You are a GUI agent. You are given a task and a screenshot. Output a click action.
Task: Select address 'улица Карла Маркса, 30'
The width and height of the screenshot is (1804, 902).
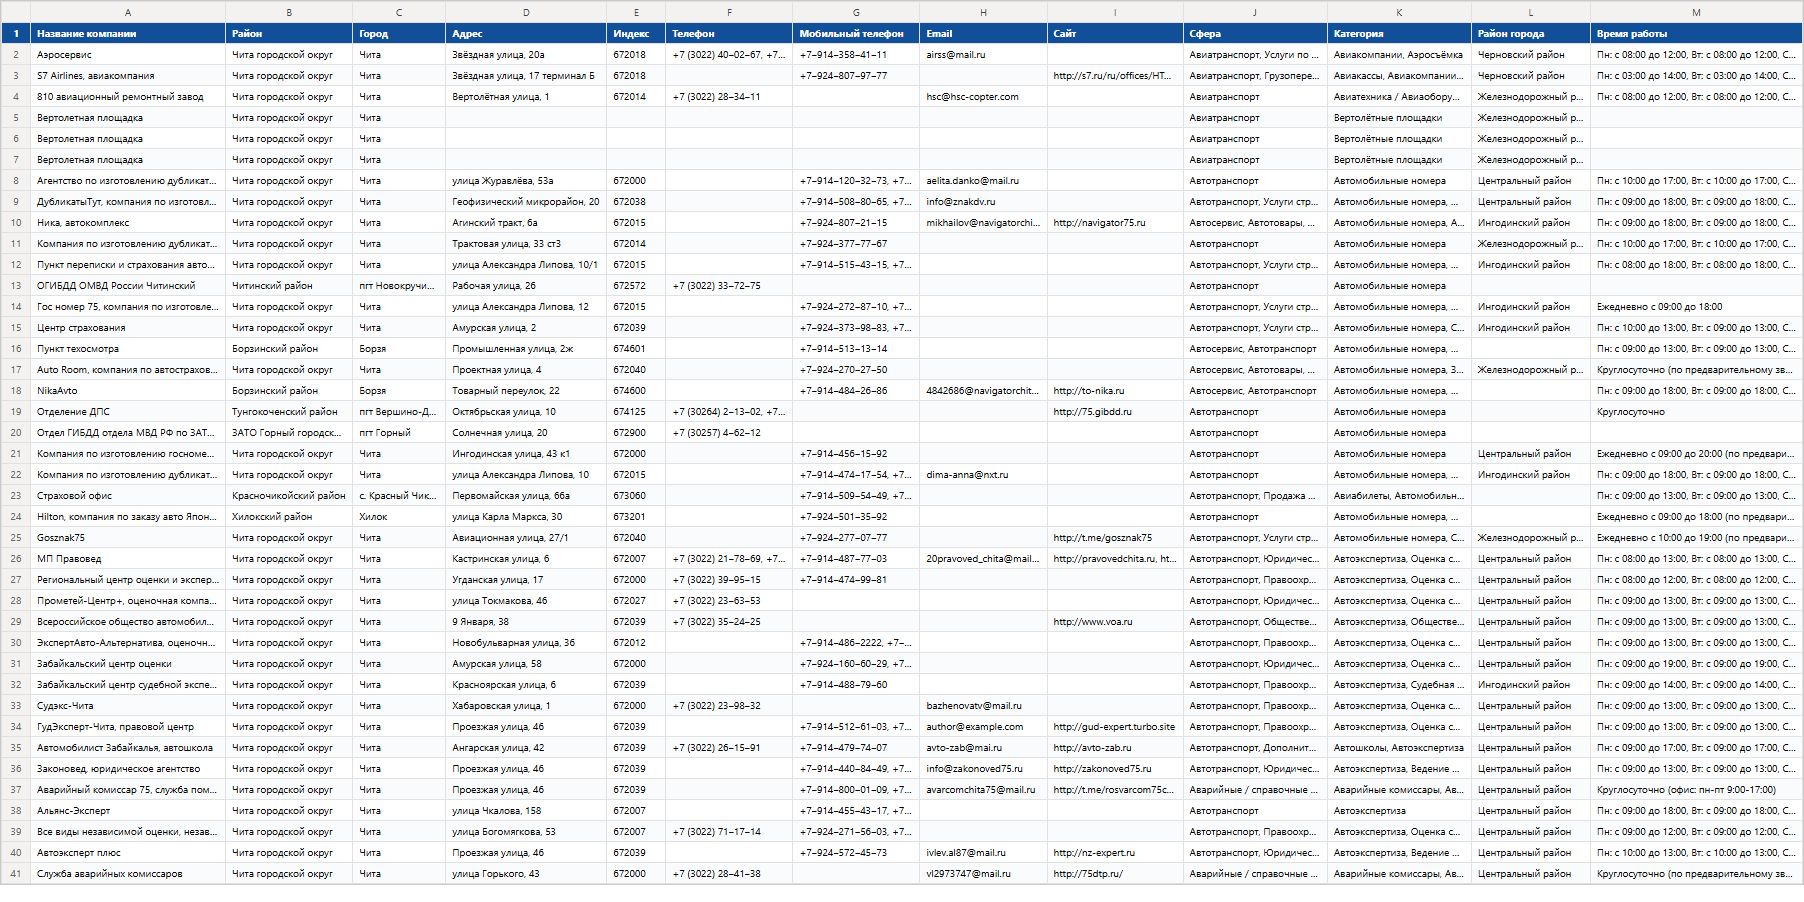click(526, 516)
